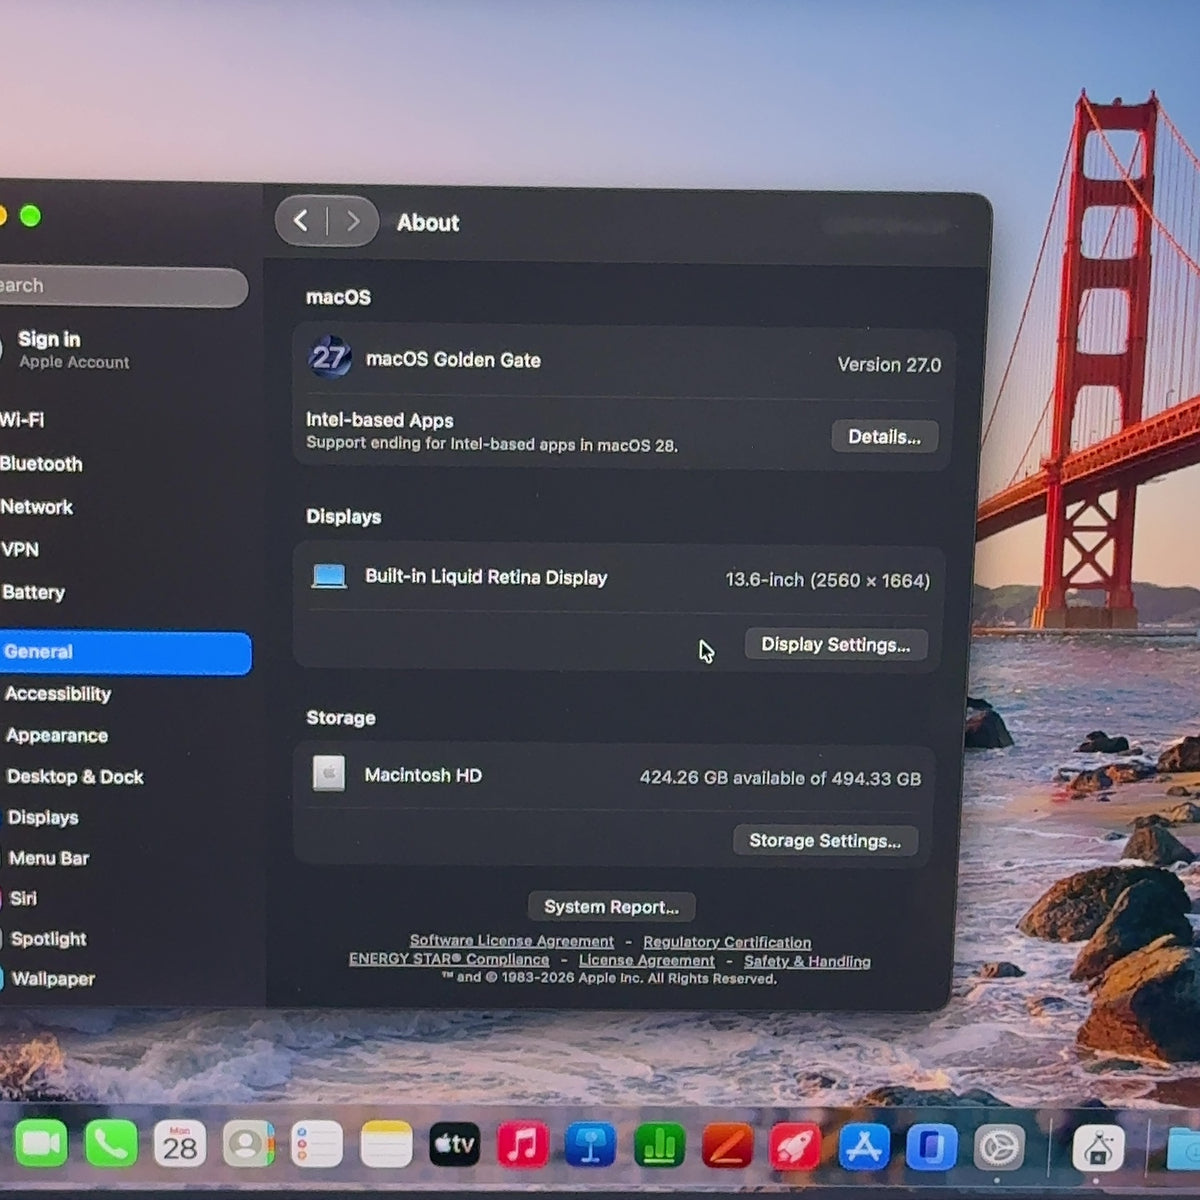Open Contacts from the Dock

(248, 1145)
